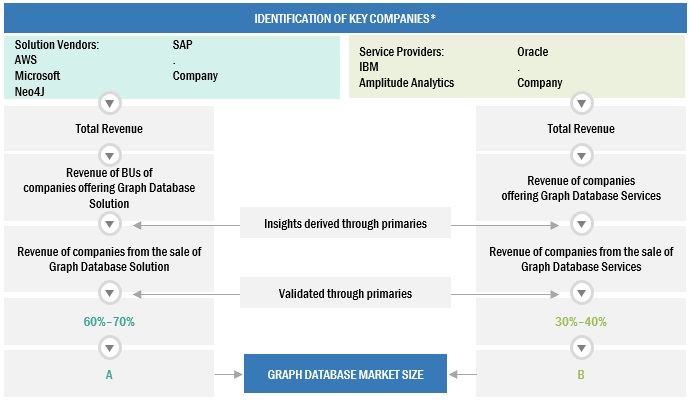
Task: Click the down arrow below the Service Providers box
Action: click(x=581, y=103)
